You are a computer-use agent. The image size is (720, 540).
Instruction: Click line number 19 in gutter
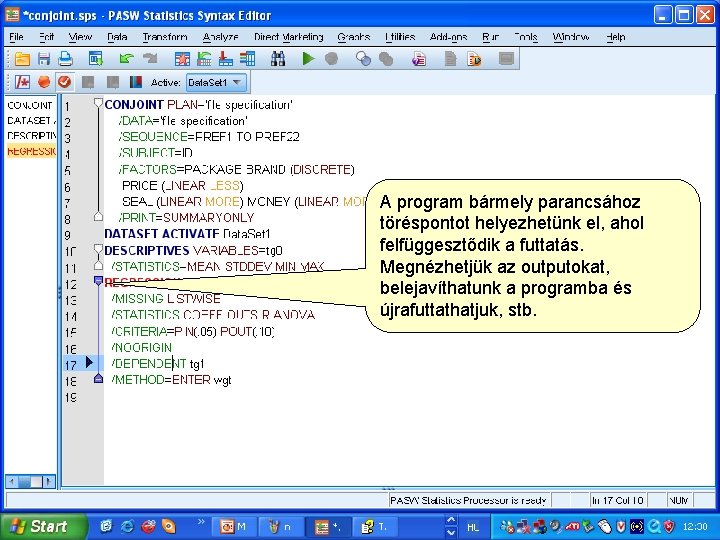coord(70,397)
